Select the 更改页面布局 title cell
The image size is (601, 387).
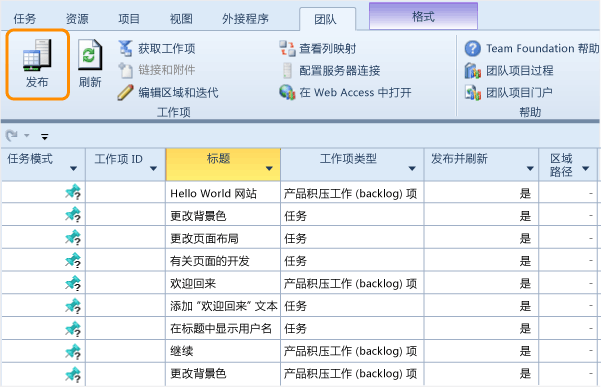[223, 238]
